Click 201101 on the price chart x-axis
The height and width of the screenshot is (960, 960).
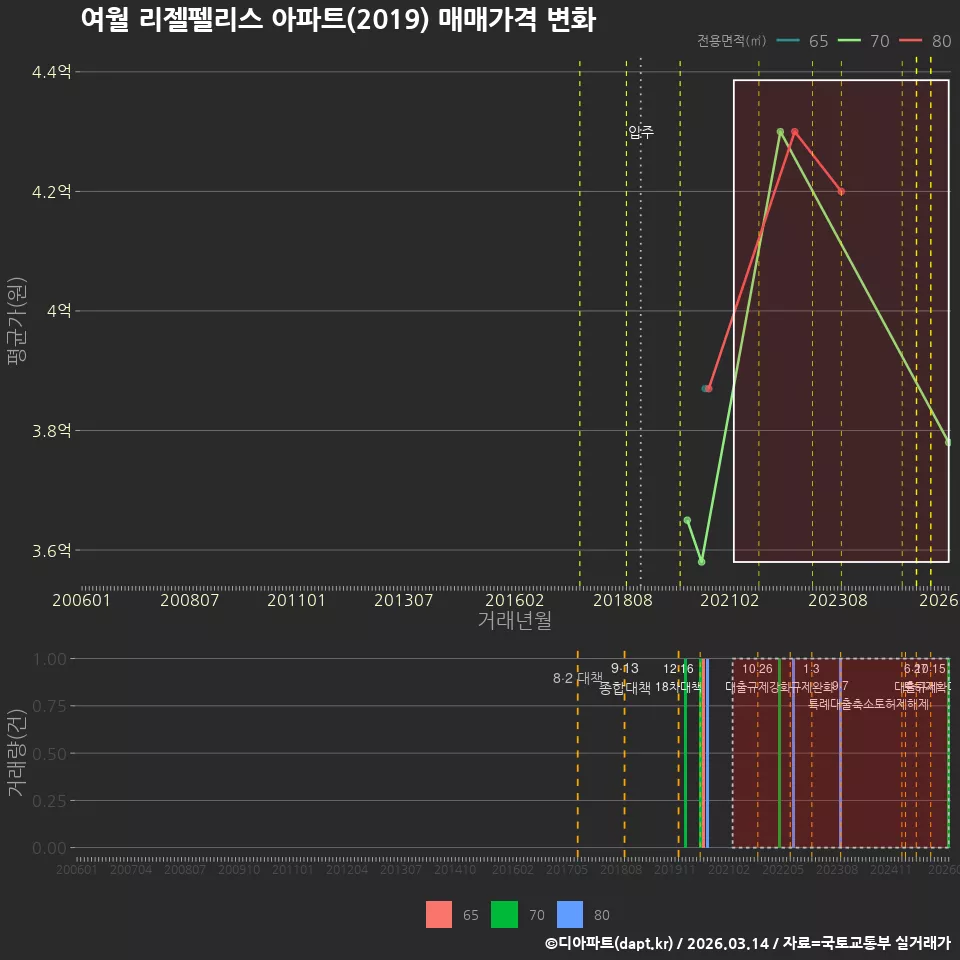tap(296, 600)
